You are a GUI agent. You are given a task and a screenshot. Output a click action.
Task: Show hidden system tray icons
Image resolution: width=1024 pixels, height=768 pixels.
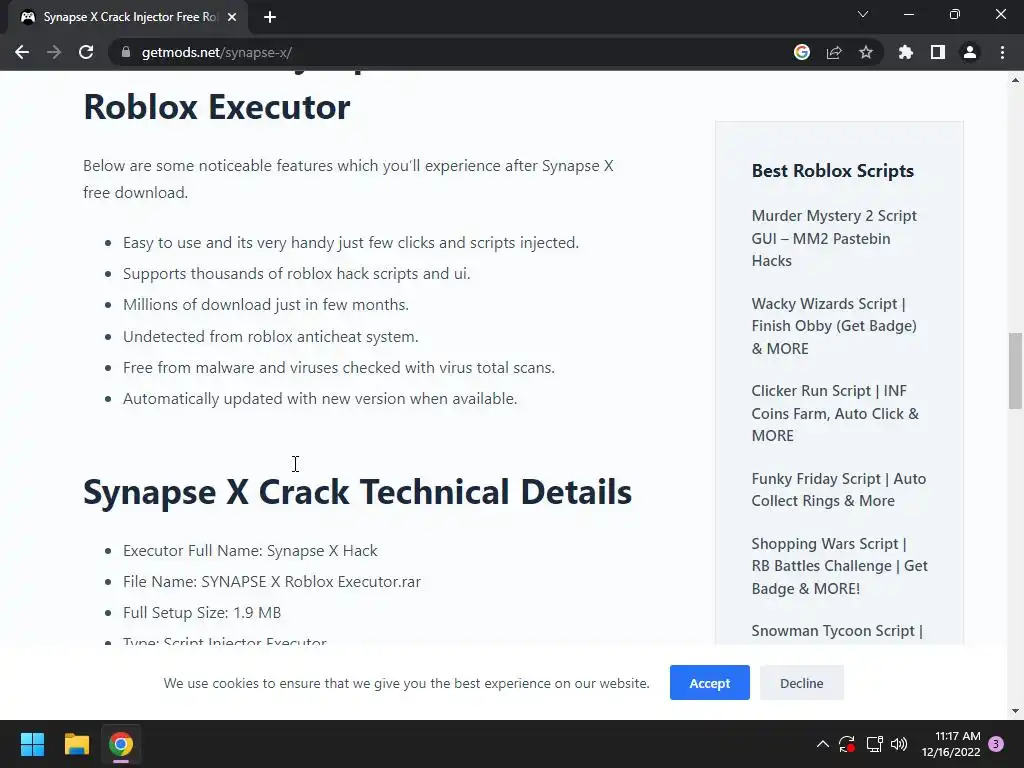click(823, 744)
